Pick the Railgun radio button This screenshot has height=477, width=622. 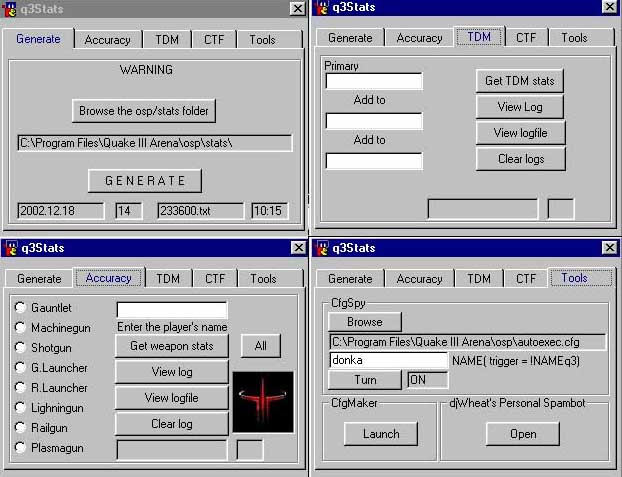[20, 427]
